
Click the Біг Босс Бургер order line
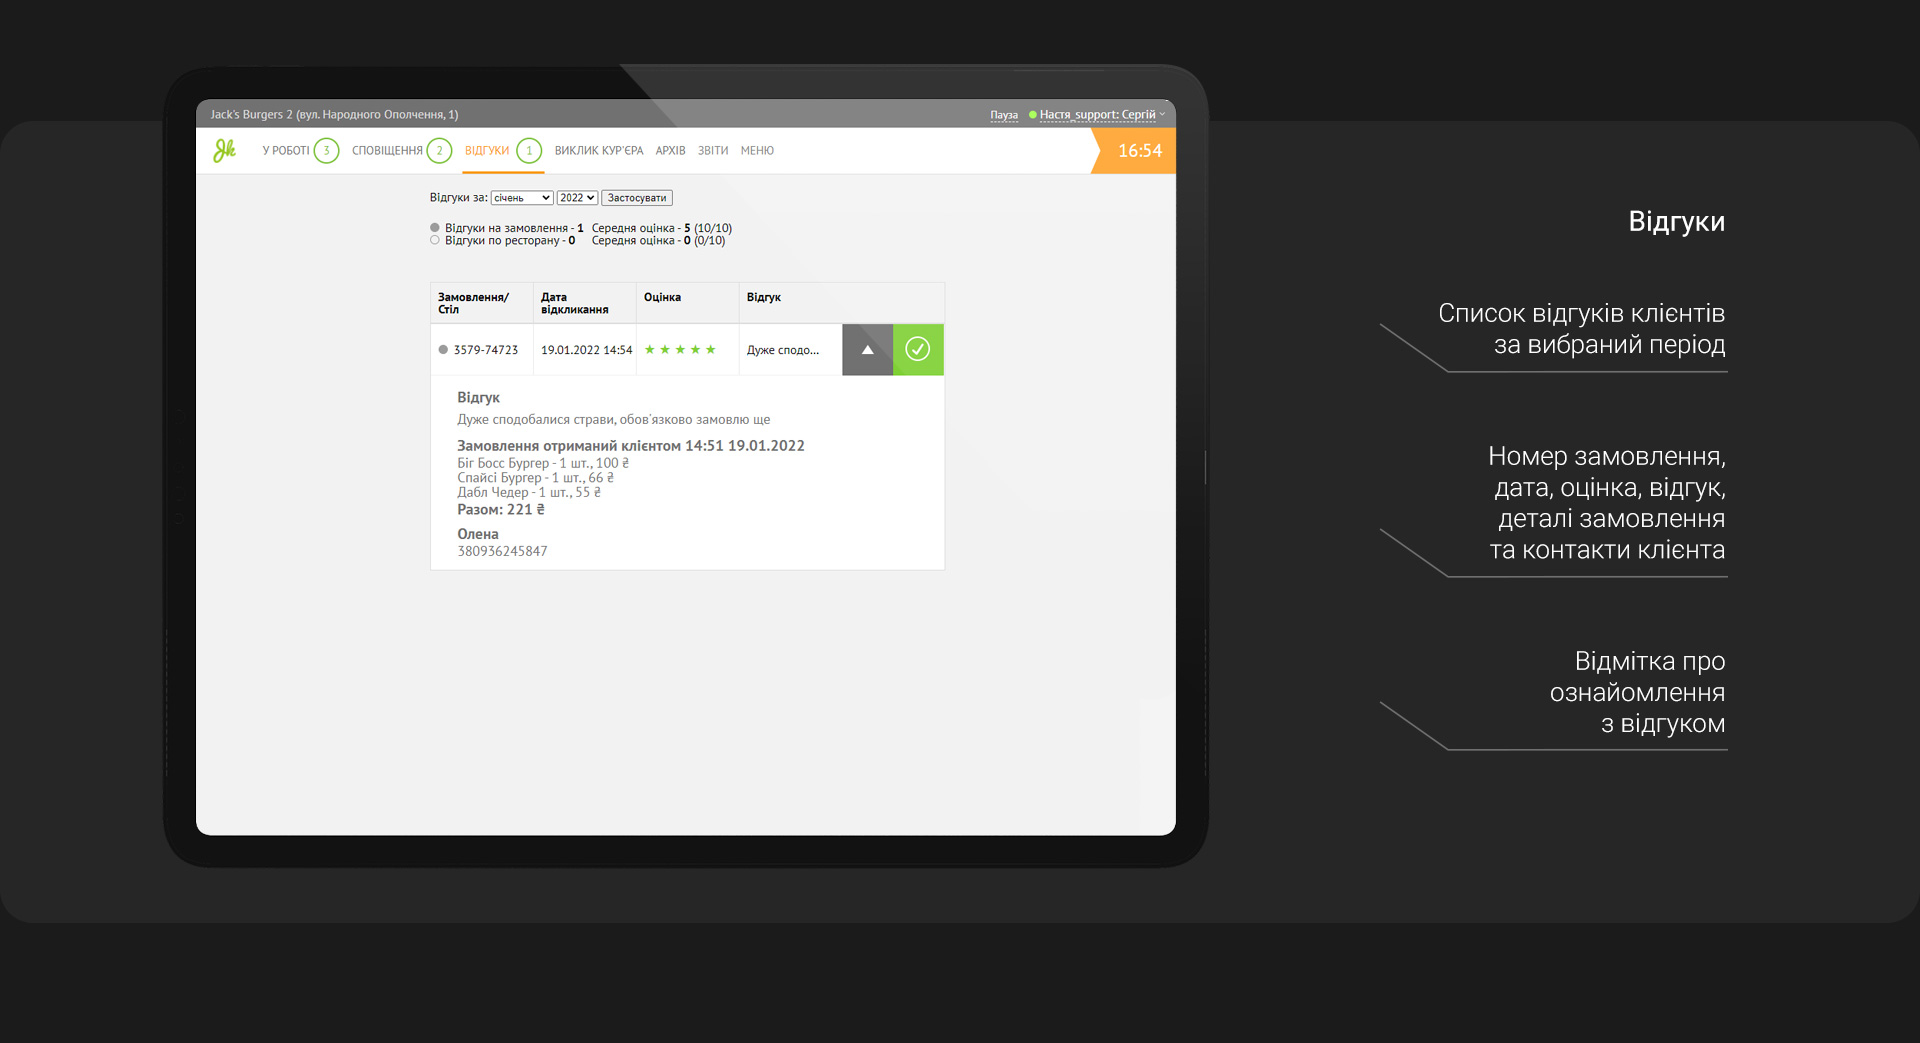(543, 463)
